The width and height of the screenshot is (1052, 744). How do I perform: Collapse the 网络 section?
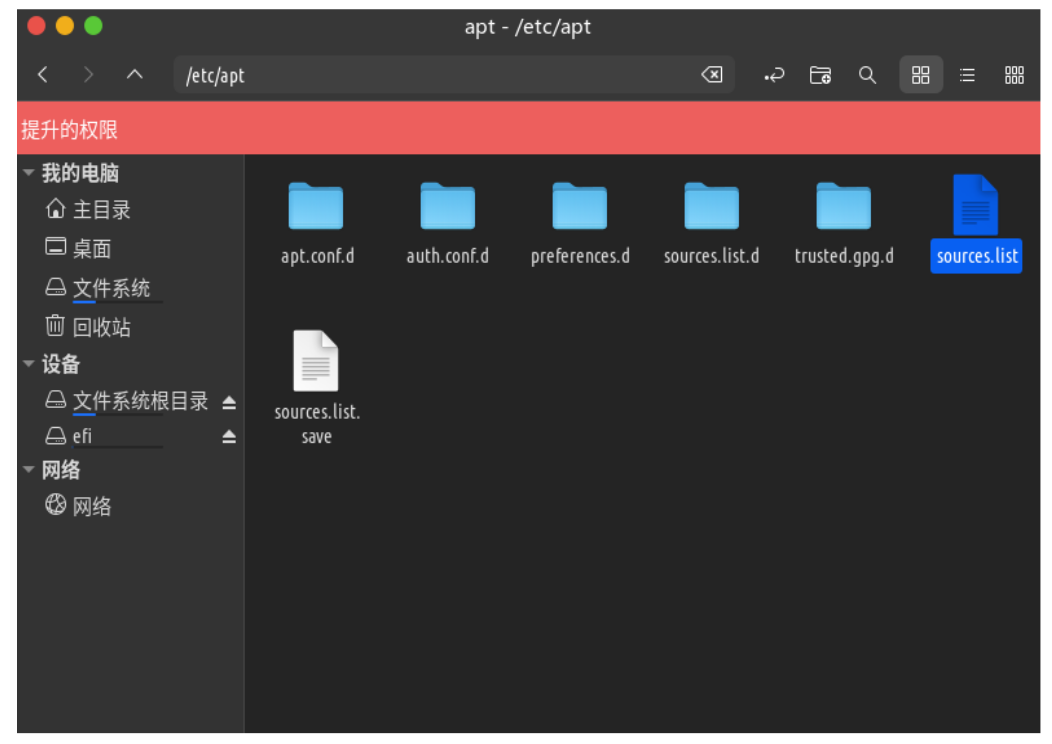[x=28, y=469]
